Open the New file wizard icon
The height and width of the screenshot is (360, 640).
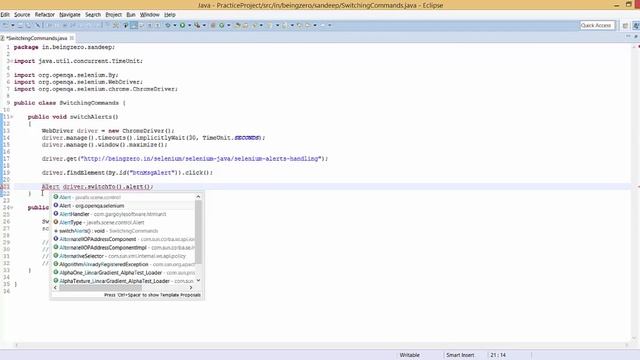[x=5, y=25]
